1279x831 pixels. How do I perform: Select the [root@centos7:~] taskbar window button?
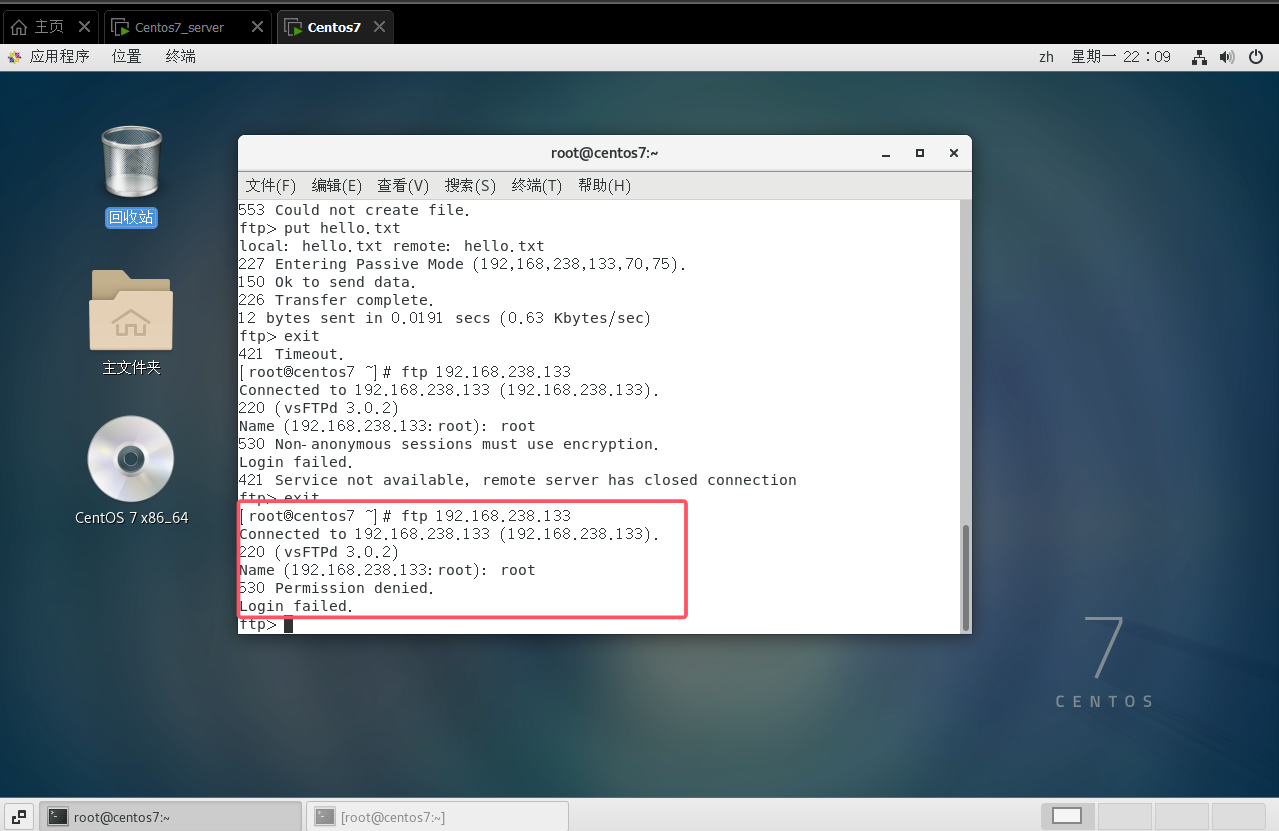437,816
